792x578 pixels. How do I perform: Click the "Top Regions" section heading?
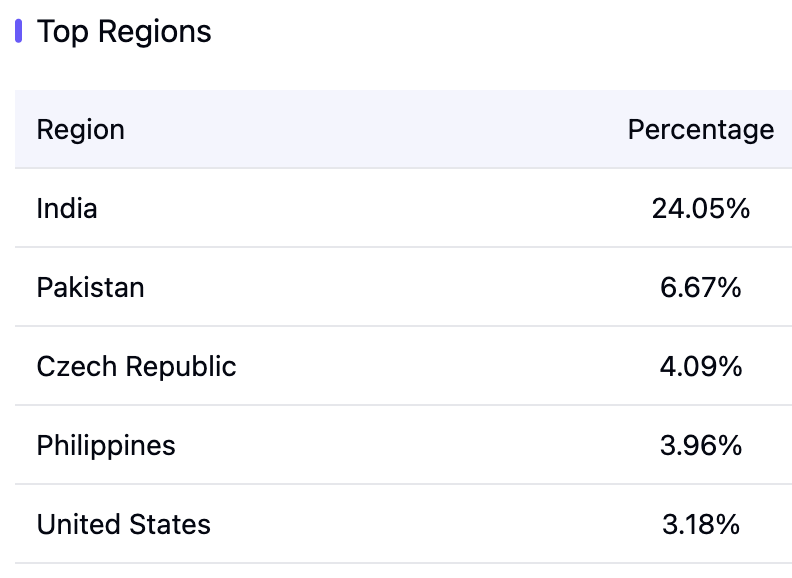click(124, 32)
